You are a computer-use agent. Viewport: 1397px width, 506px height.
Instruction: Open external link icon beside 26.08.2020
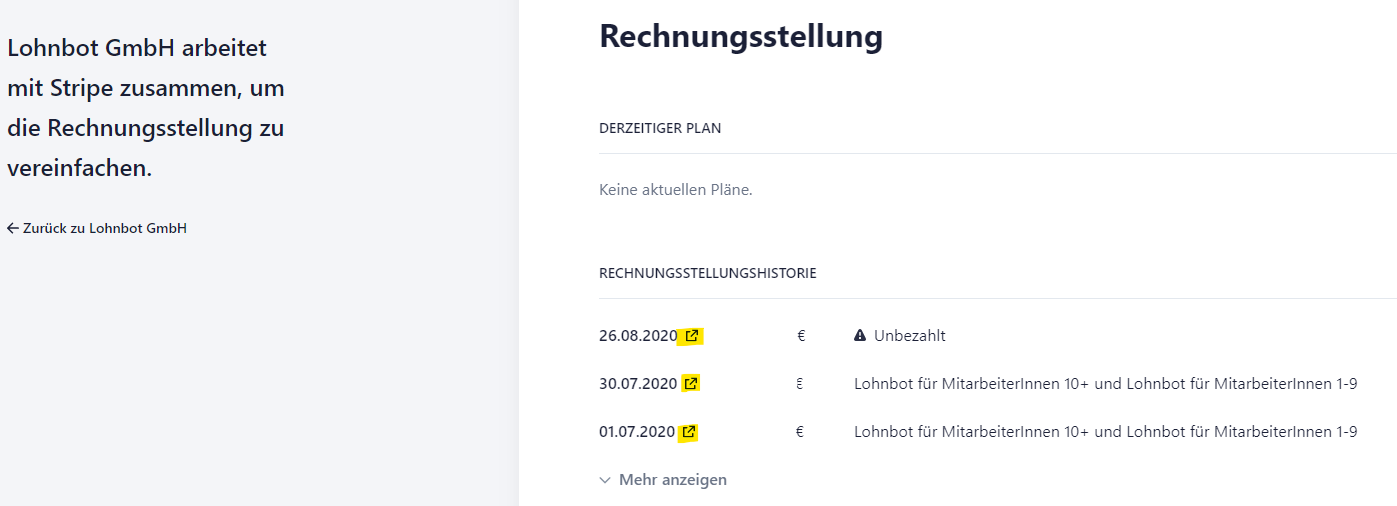click(692, 336)
